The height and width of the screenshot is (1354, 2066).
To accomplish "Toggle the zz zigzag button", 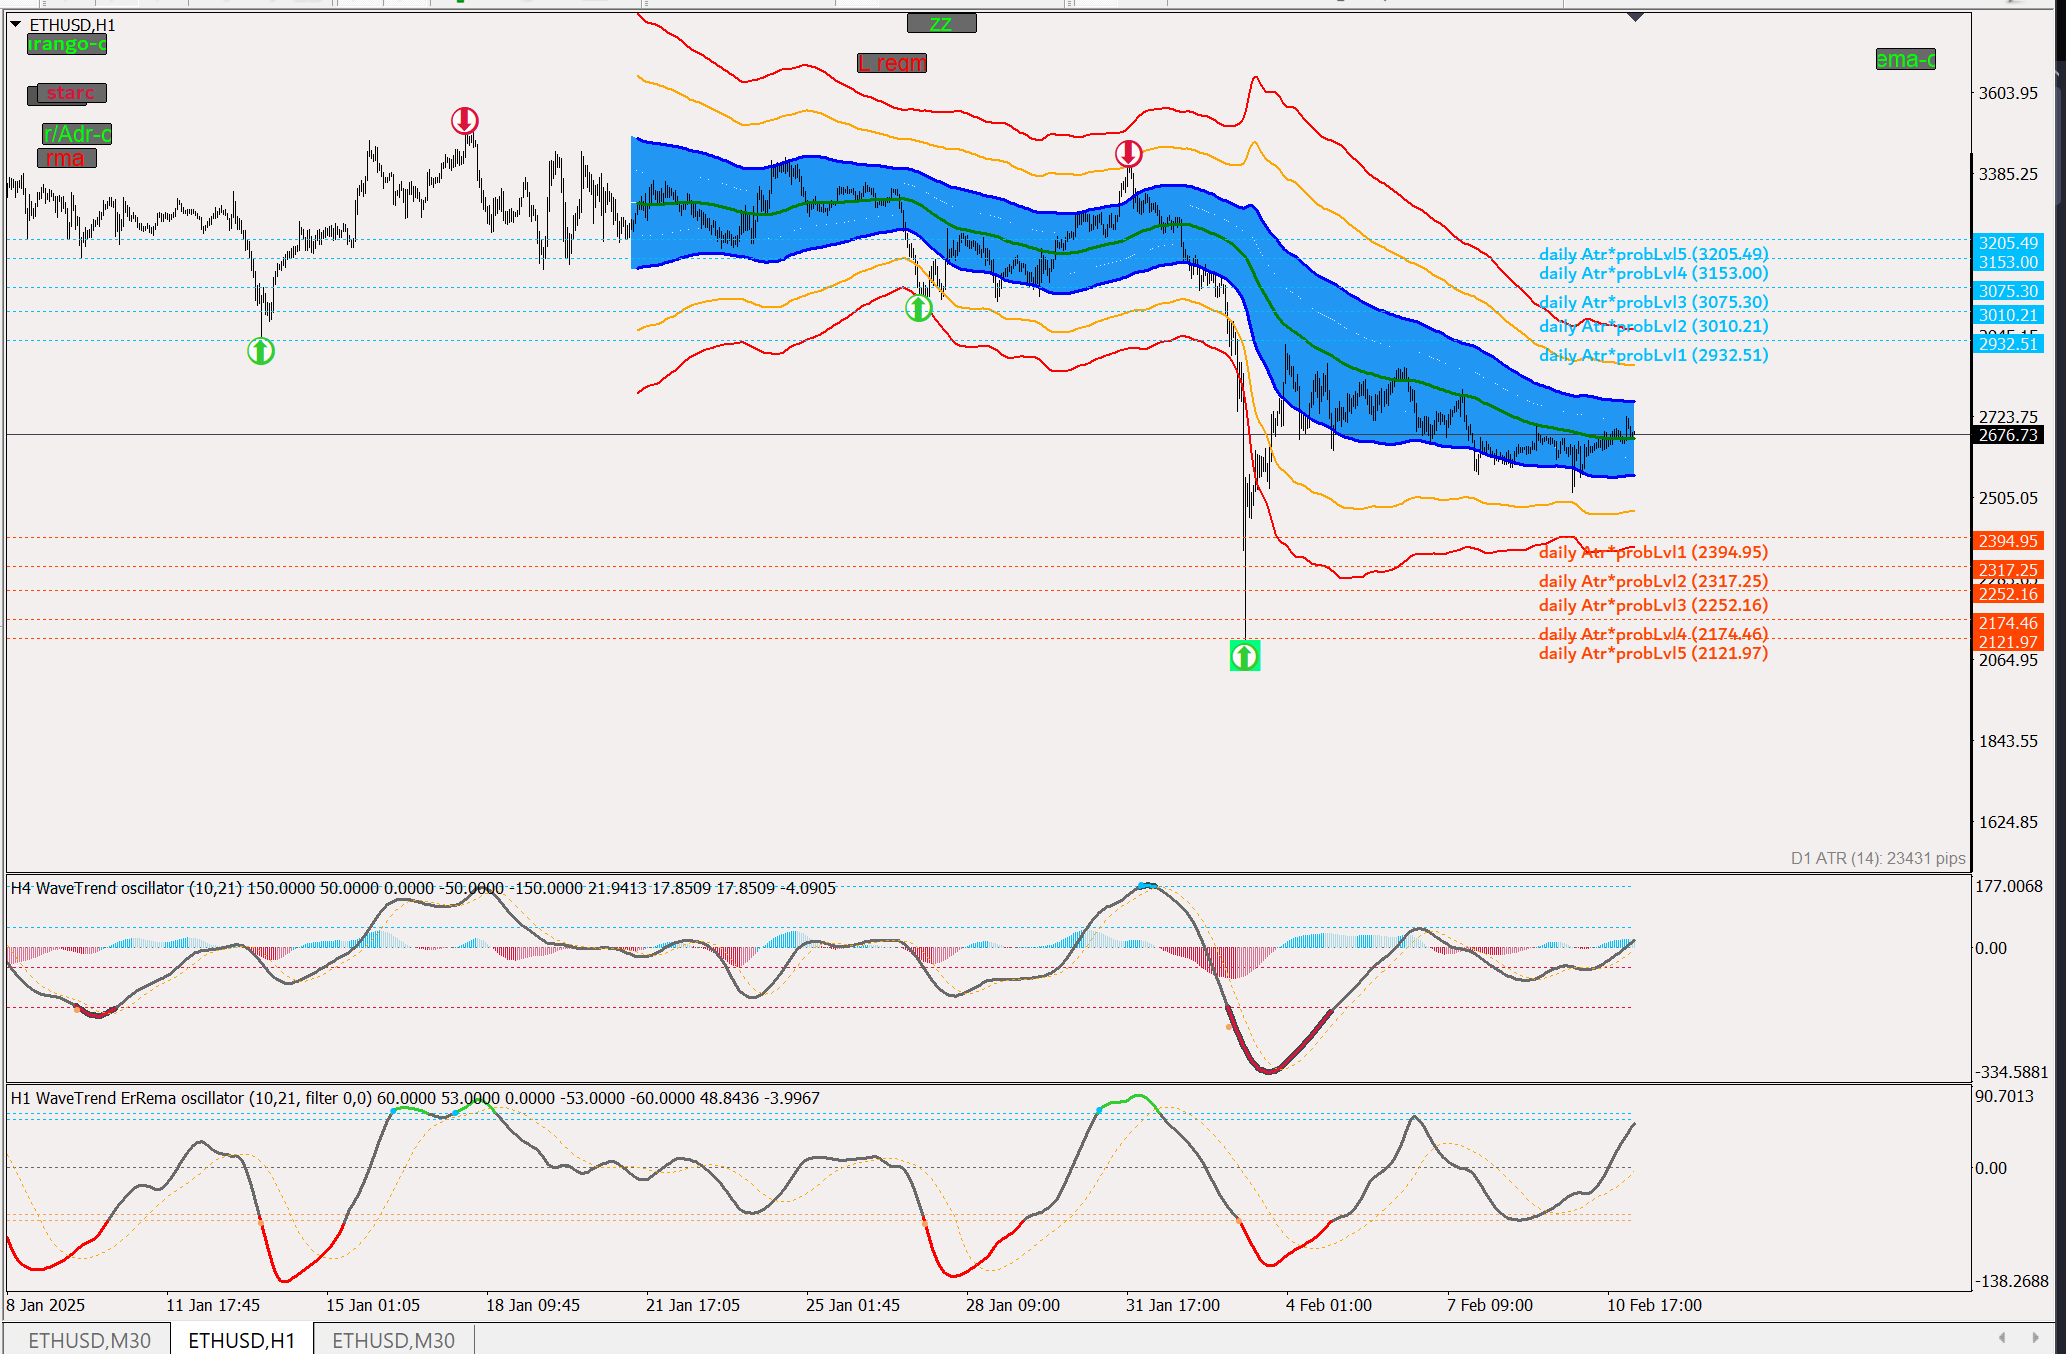I will click(941, 23).
